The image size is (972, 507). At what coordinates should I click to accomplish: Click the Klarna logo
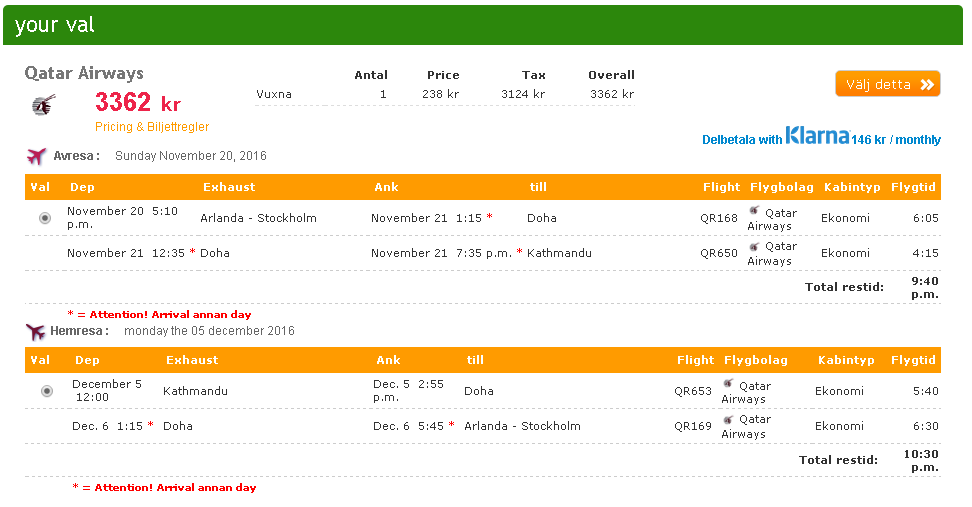817,135
